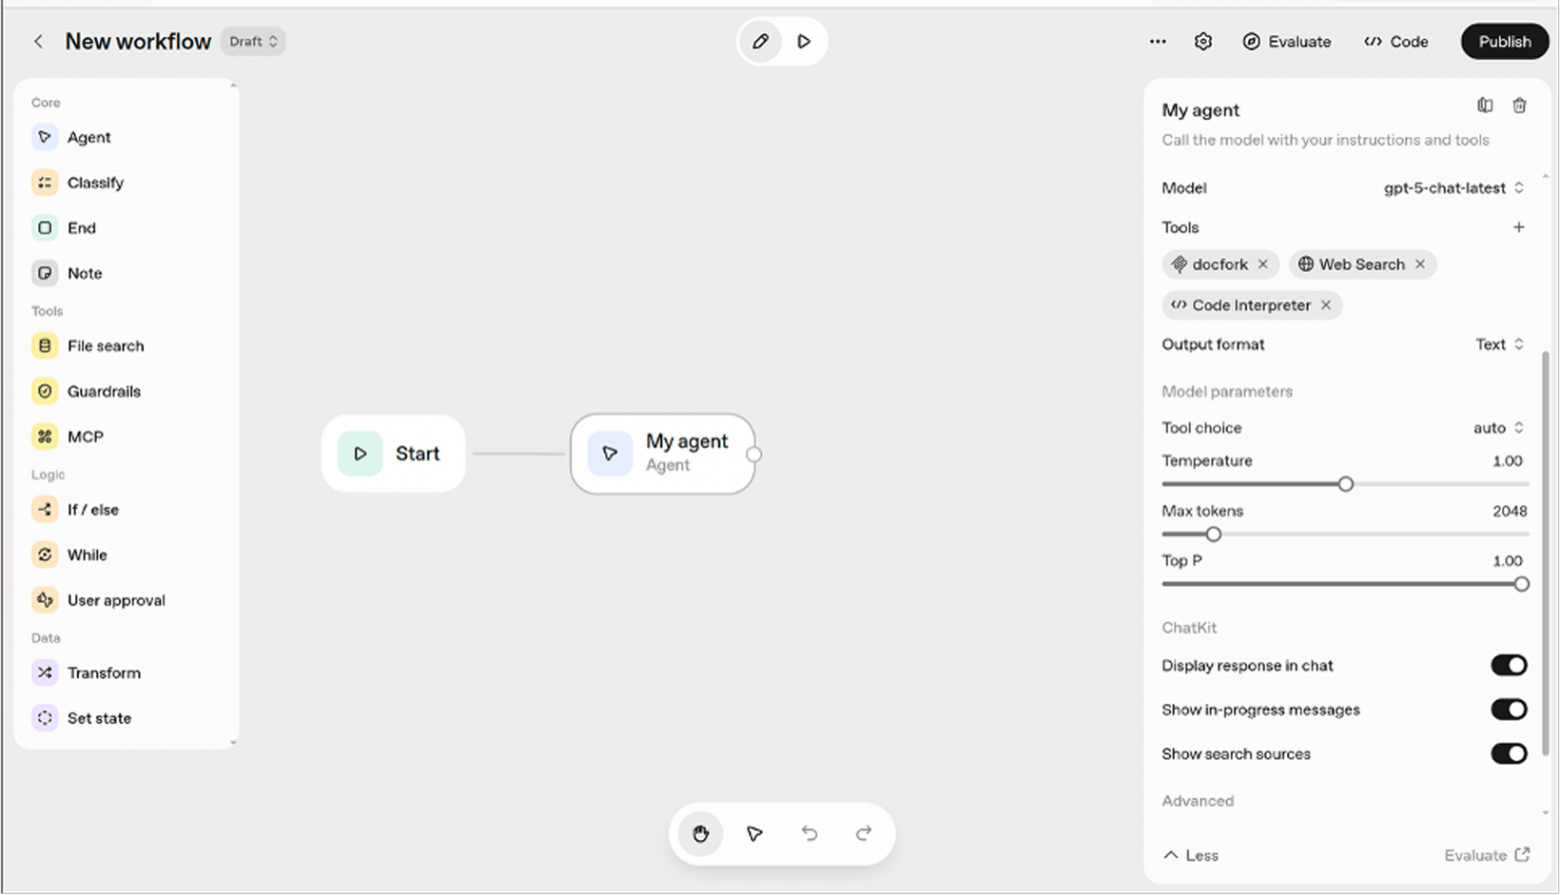Disable Display response in chat
This screenshot has height=895, width=1560.
point(1509,665)
